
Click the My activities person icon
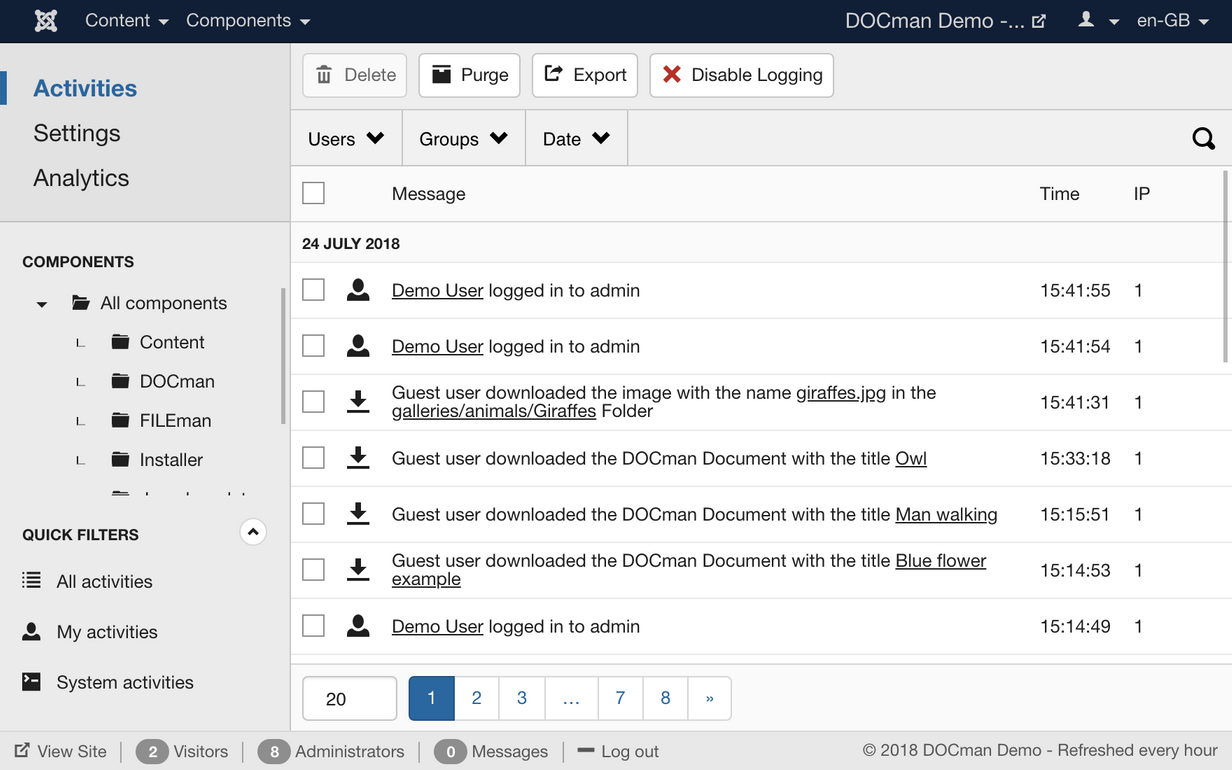(x=32, y=631)
